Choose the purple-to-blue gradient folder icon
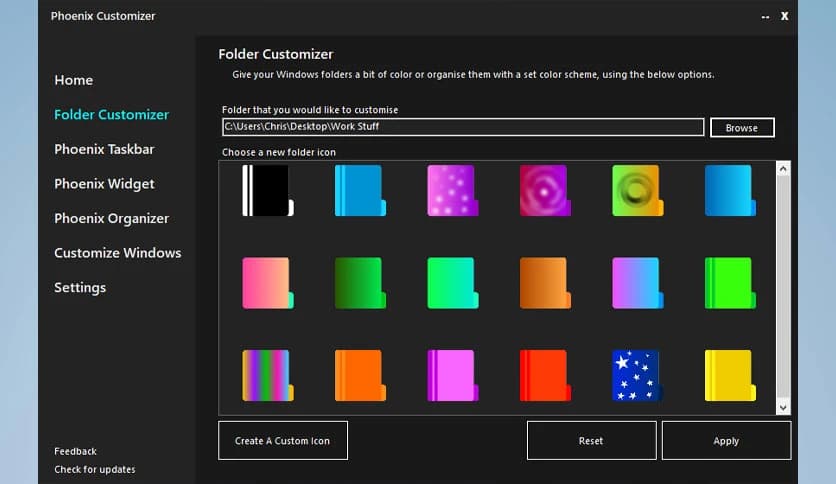Screen dimensions: 836x484 638,283
